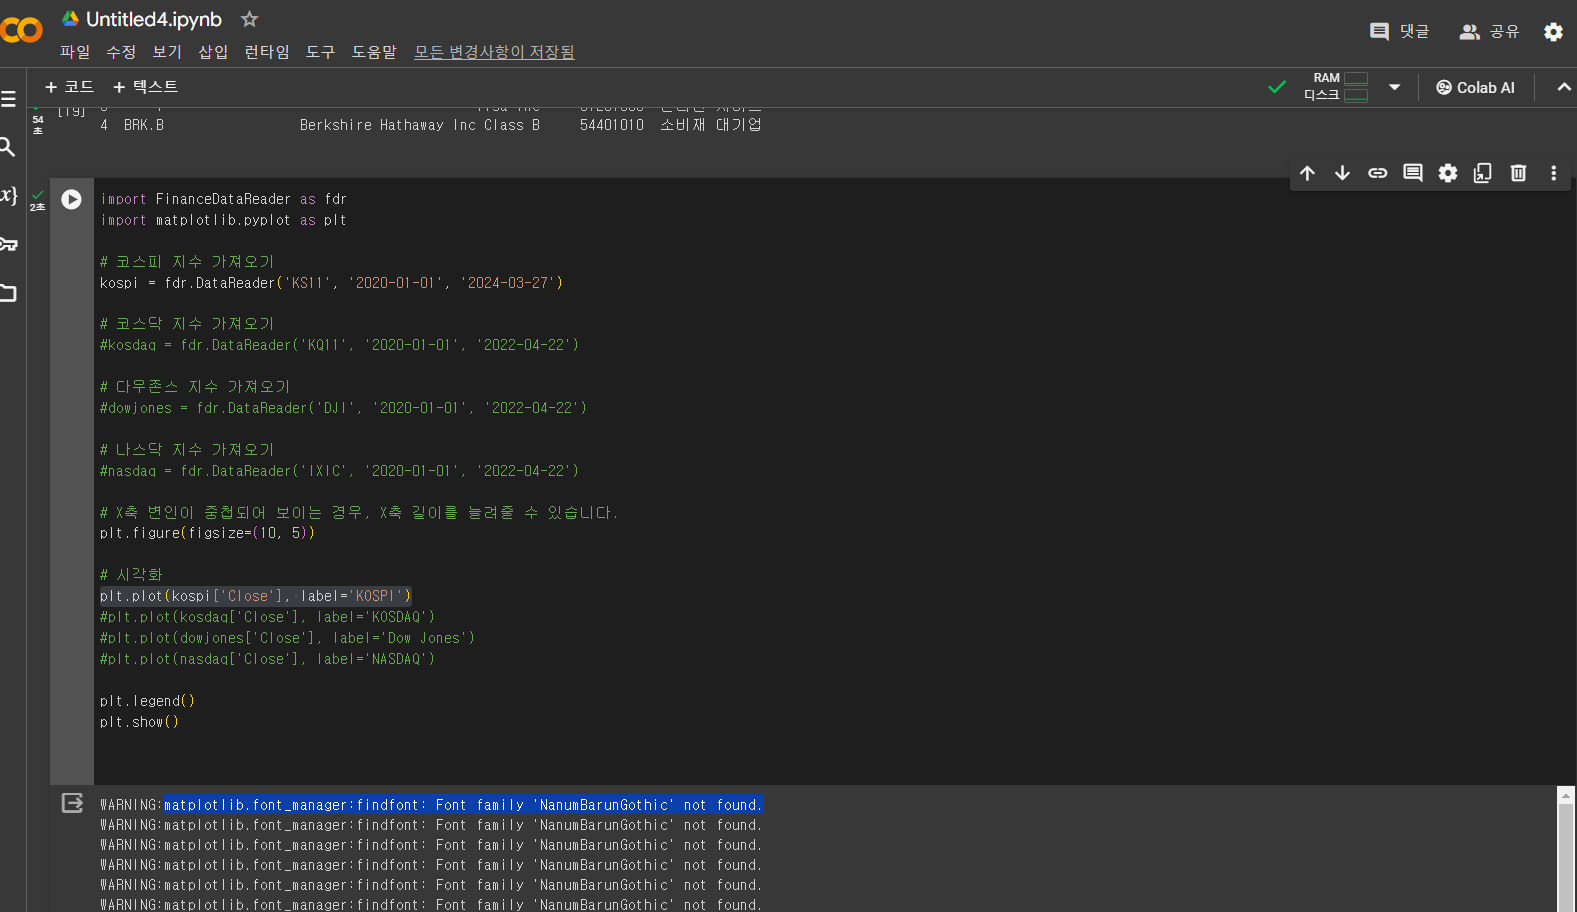Click the connected runtime checkmark
Screen dimensions: 1577x912
pyautogui.click(x=1277, y=87)
